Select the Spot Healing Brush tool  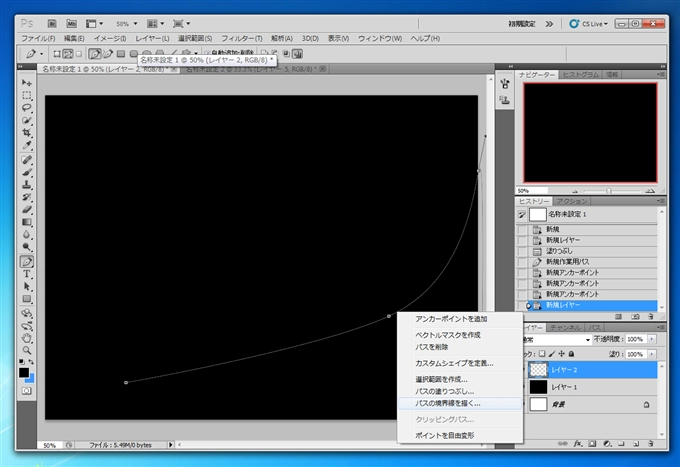(26, 160)
